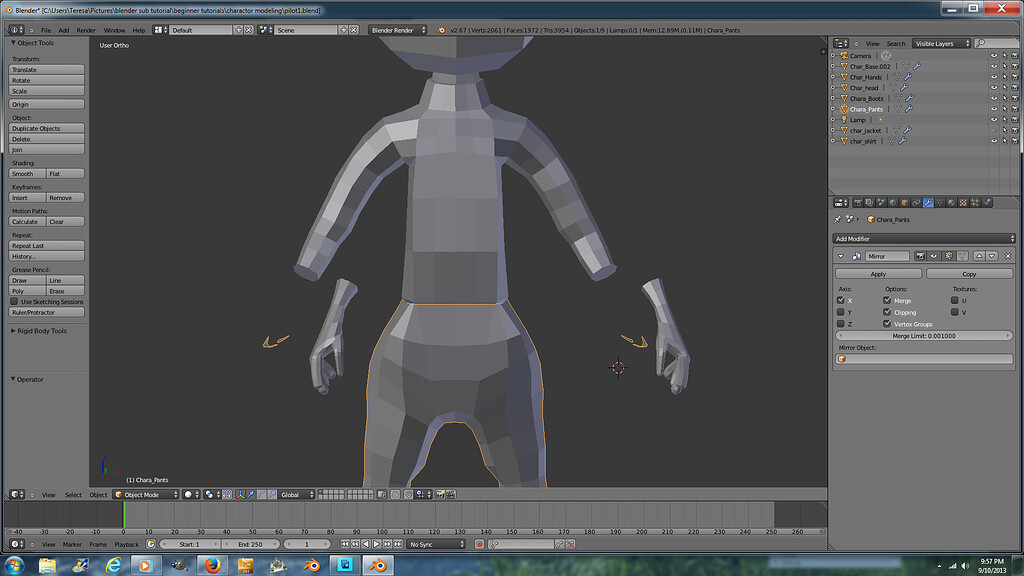Enable the Y axis checkbox for Mirror
Image resolution: width=1024 pixels, height=576 pixels.
(840, 312)
